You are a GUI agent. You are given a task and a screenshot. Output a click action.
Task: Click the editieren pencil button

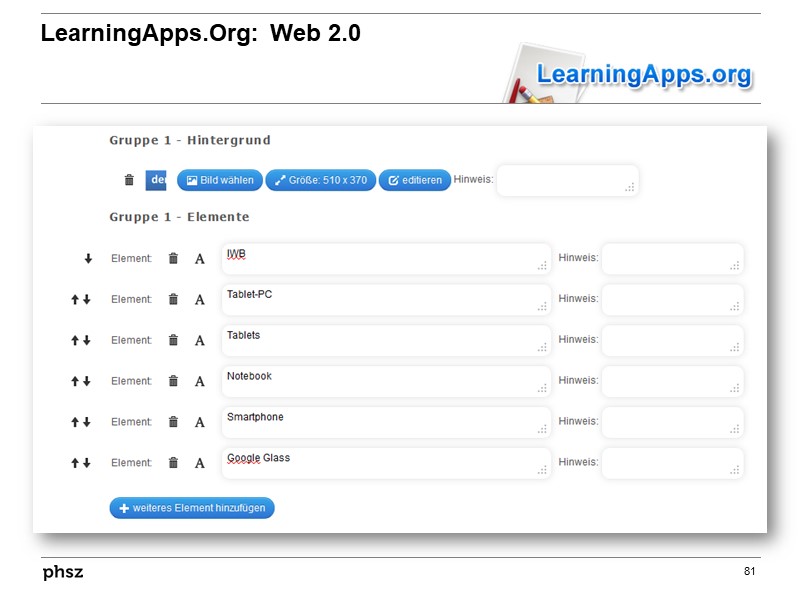[415, 180]
